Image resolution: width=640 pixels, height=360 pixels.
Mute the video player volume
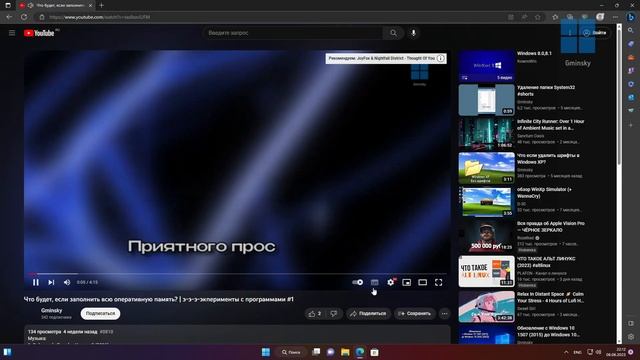click(x=67, y=282)
